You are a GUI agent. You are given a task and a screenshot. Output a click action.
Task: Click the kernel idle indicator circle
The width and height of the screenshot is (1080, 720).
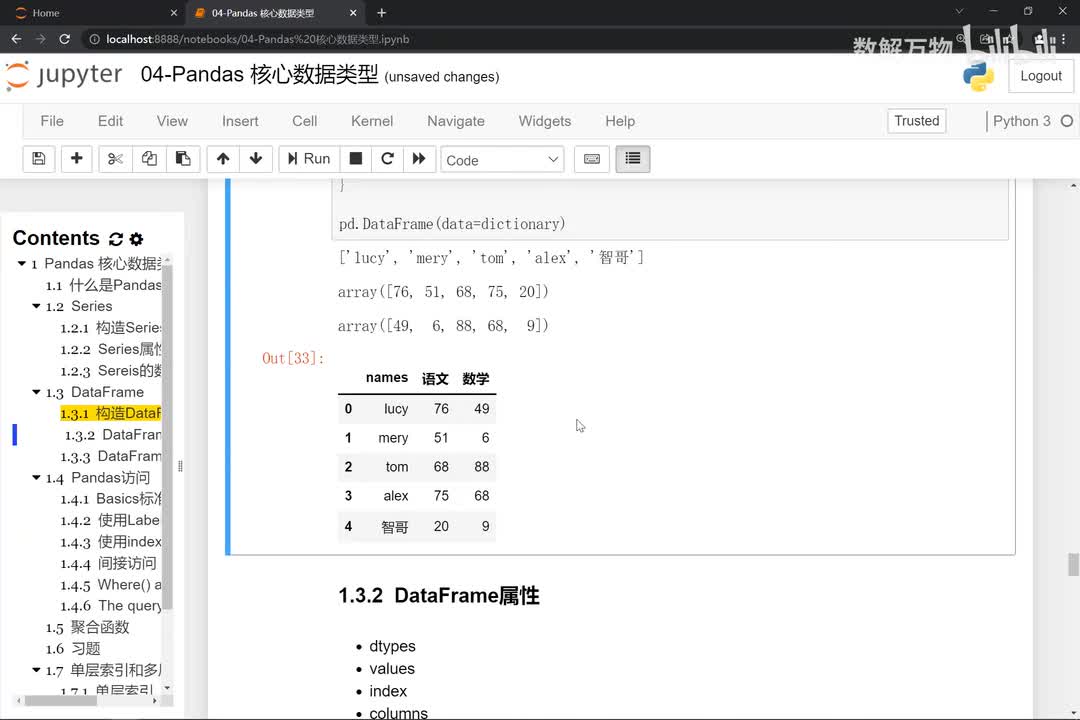[1067, 121]
